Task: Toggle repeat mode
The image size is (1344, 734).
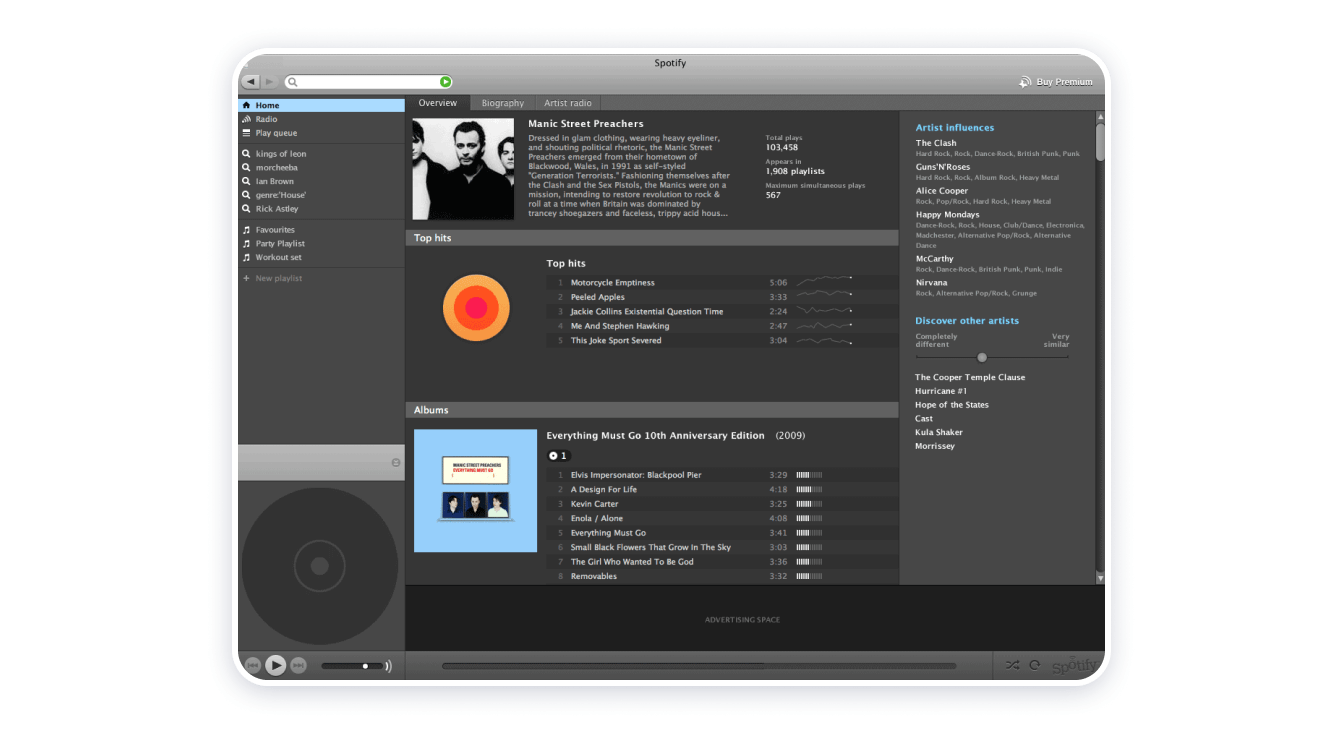Action: pos(1035,665)
